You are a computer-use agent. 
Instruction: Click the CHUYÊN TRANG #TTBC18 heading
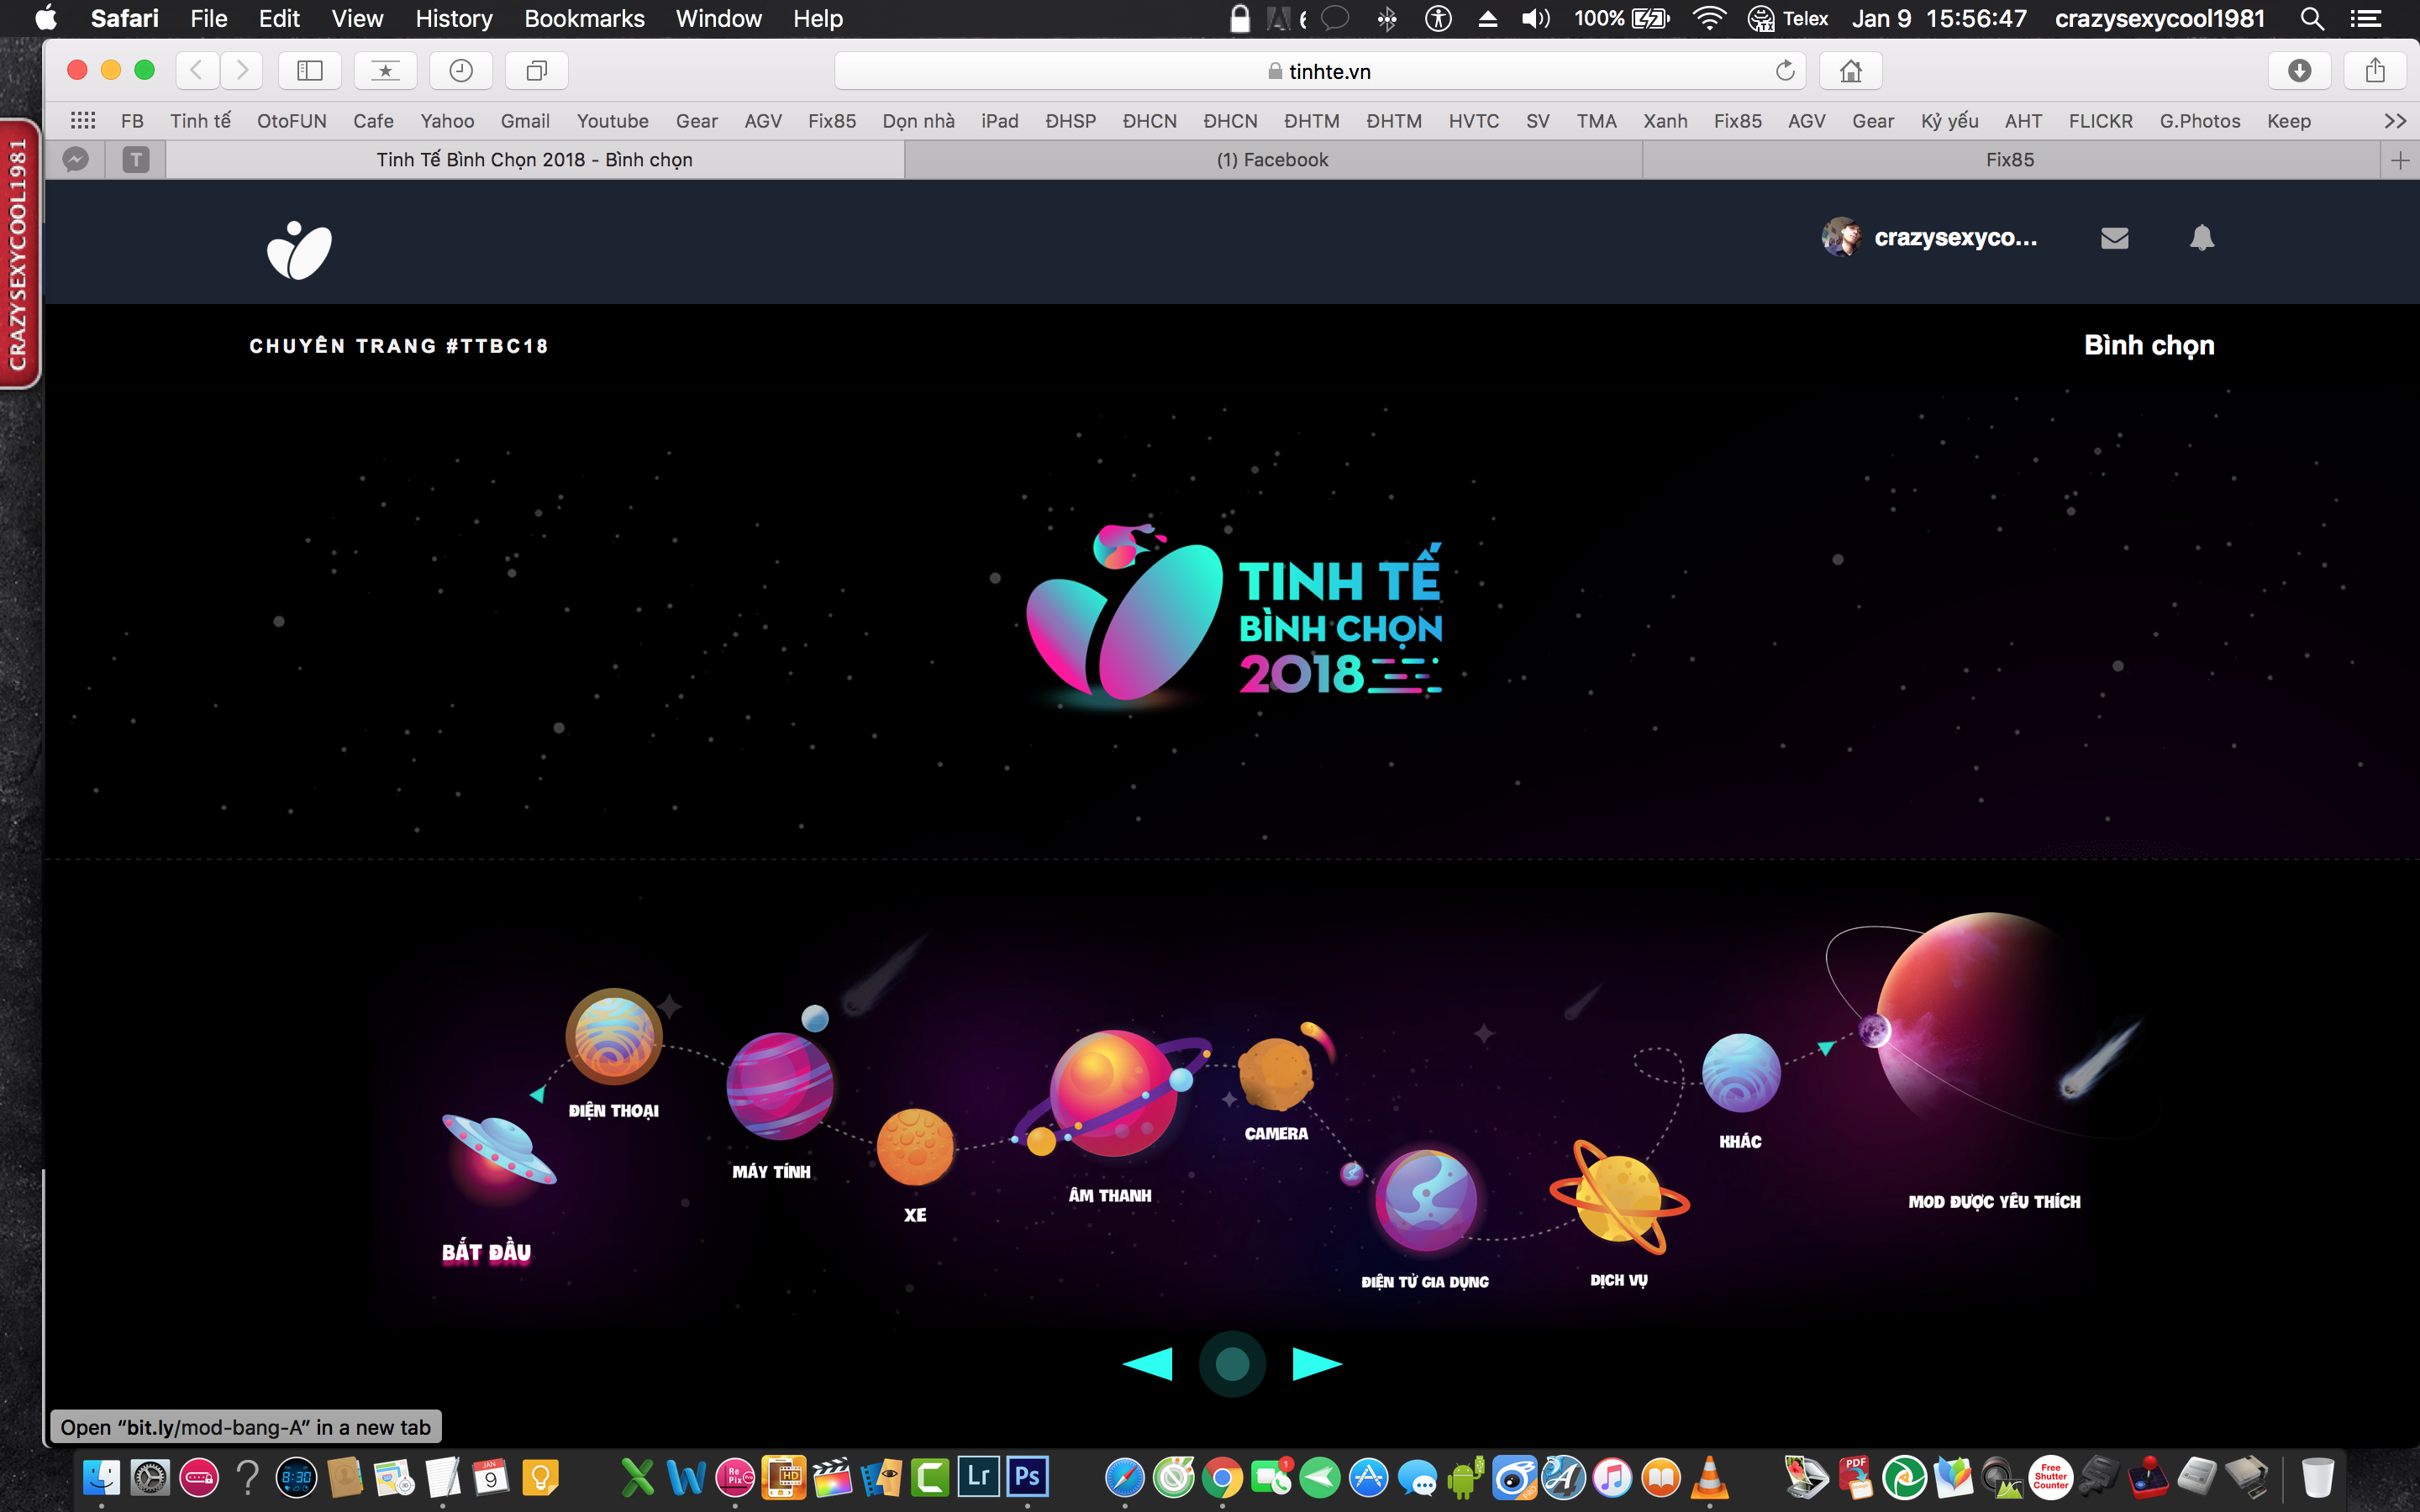[399, 346]
